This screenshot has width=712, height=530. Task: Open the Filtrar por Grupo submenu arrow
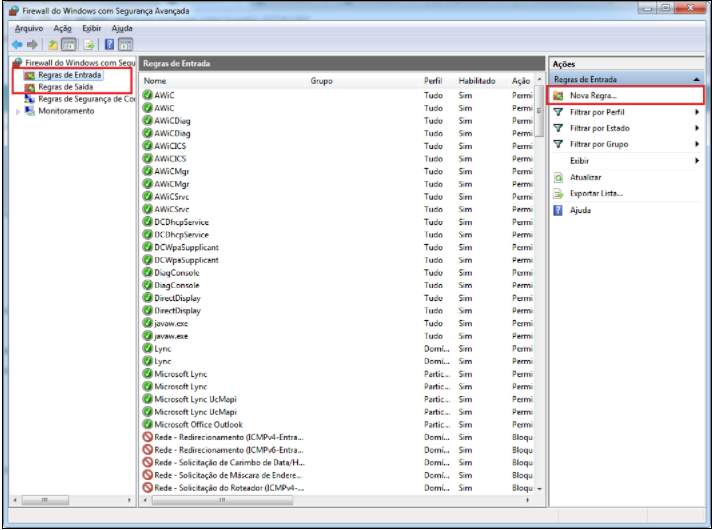point(697,144)
